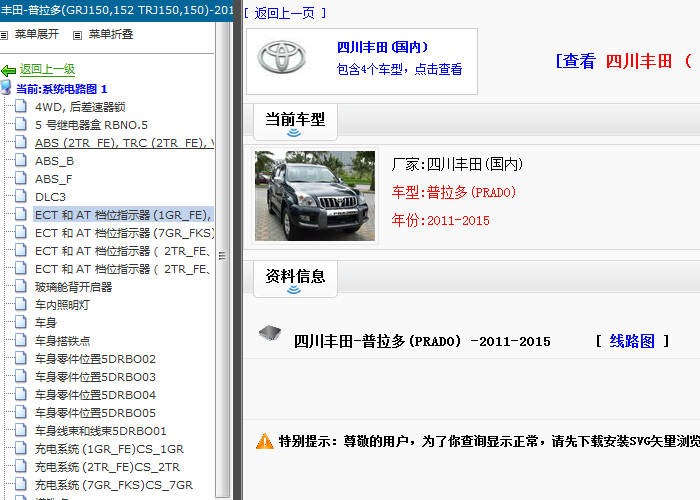Image resolution: width=700 pixels, height=500 pixels.
Task: Click the panel splitter grip handle
Action: click(x=222, y=256)
